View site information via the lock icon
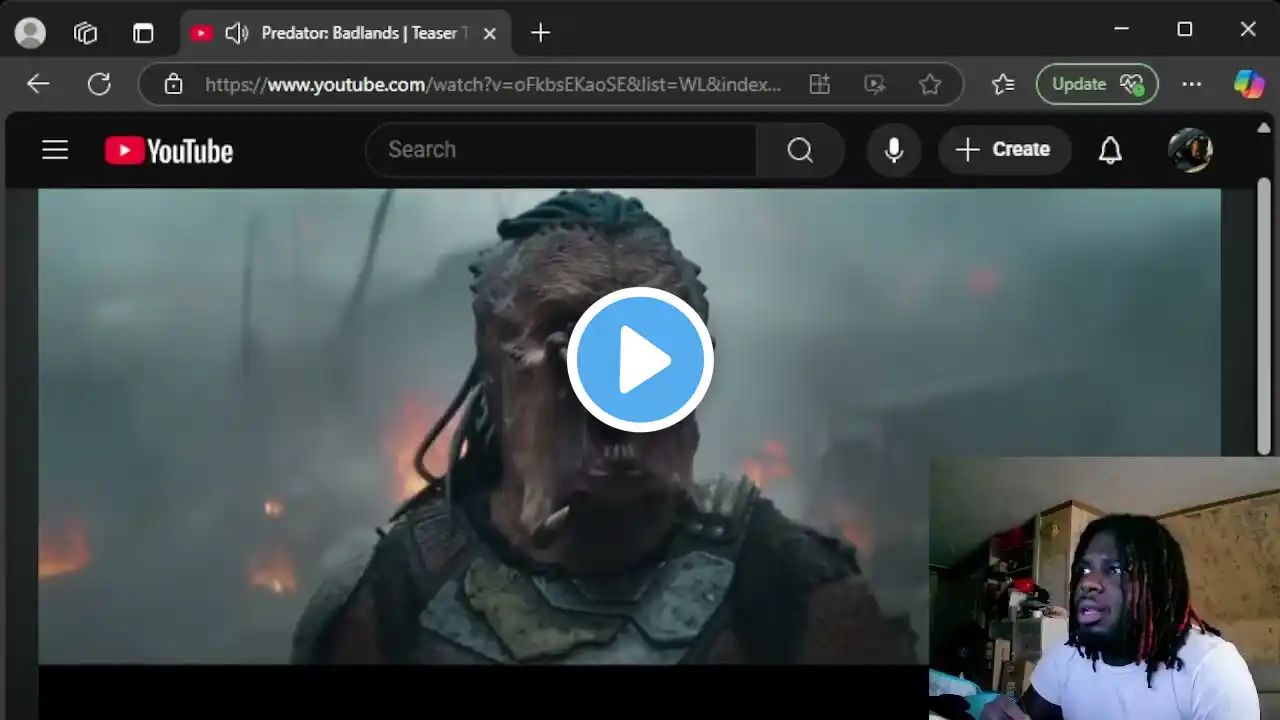 (x=173, y=84)
